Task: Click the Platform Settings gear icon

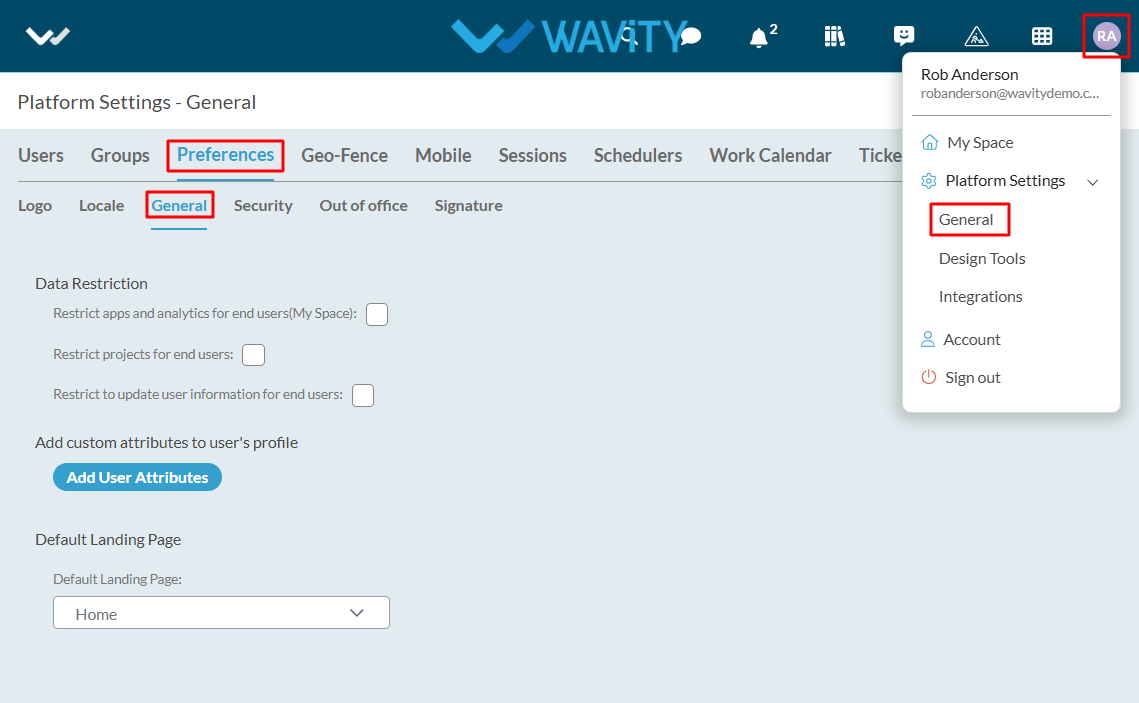Action: (928, 181)
